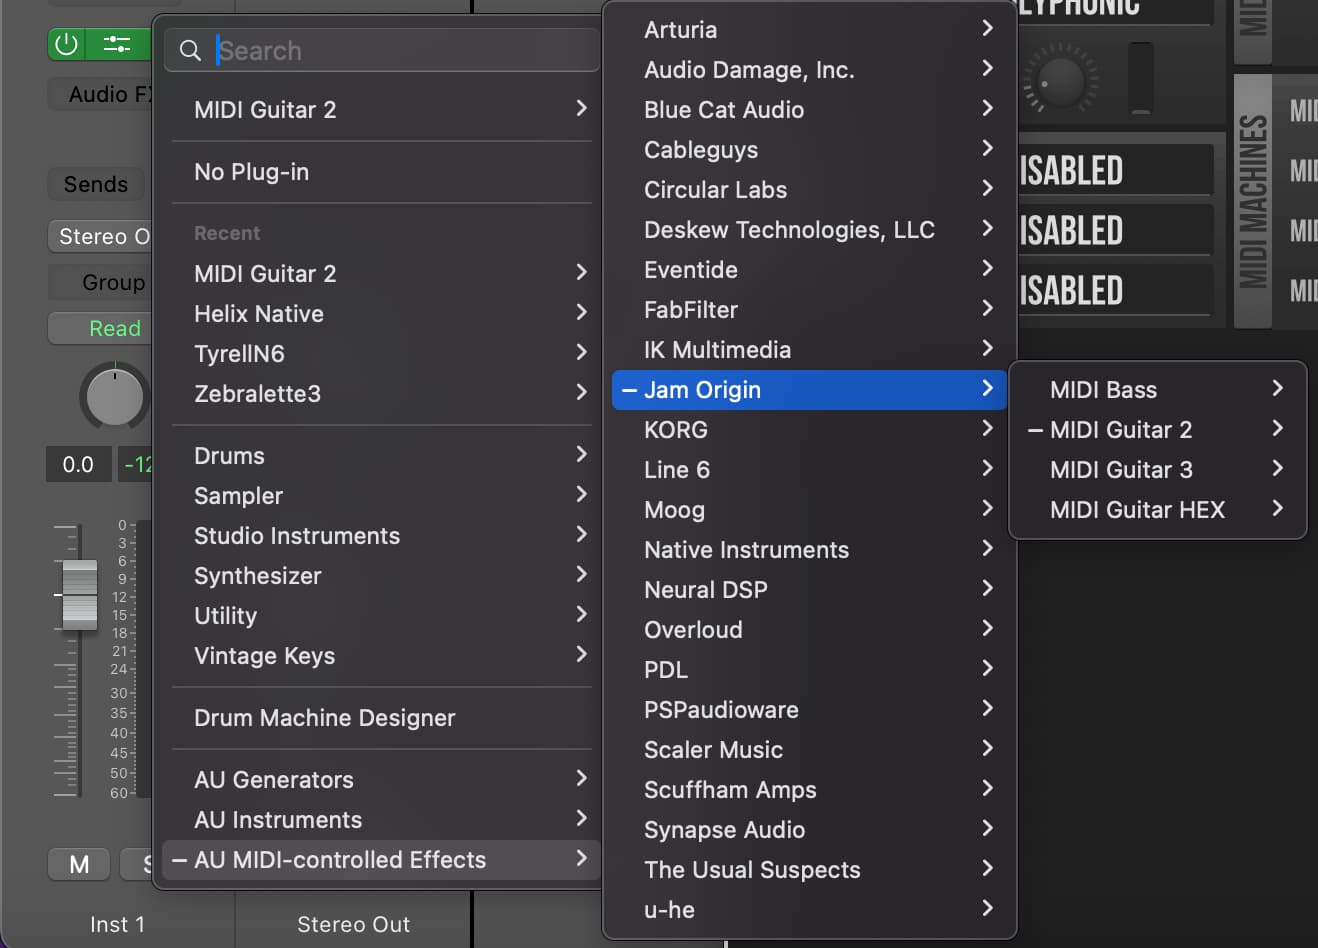1318x948 pixels.
Task: Open the Native Instruments submenu
Action: (x=809, y=549)
